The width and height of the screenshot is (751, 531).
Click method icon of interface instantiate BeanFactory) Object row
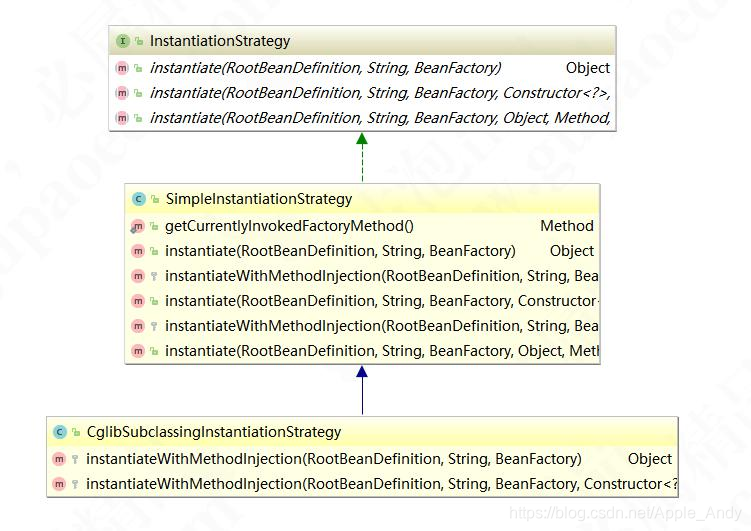point(122,68)
